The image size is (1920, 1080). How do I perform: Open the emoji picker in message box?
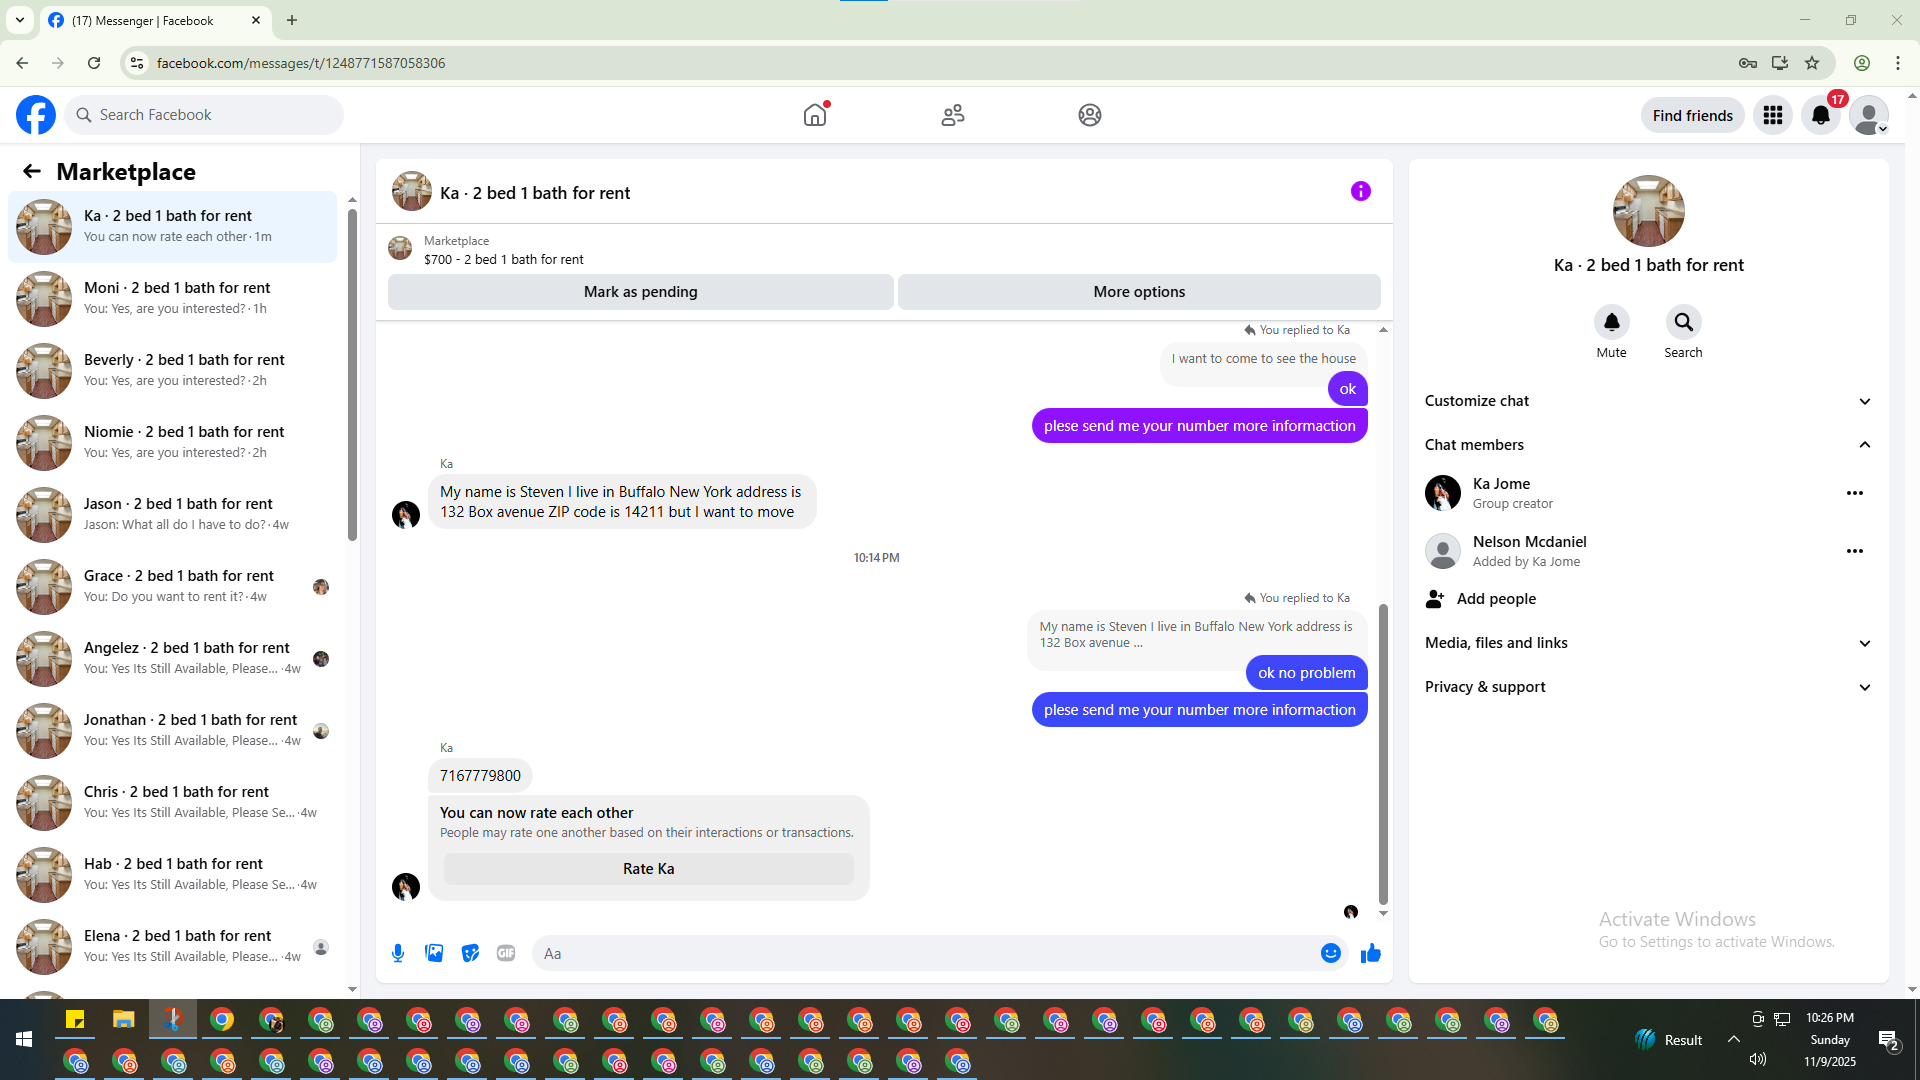point(1331,953)
